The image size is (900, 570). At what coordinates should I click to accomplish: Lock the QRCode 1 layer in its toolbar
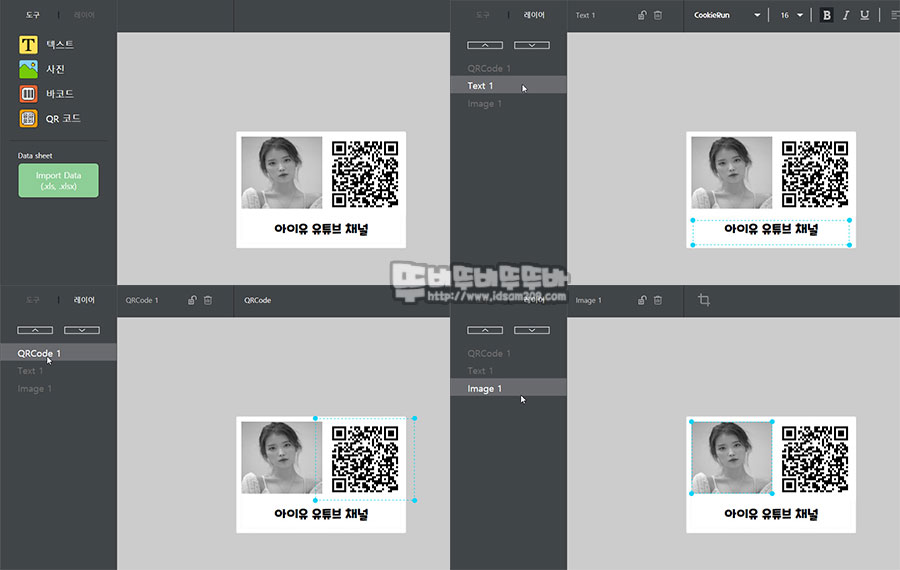(x=192, y=300)
